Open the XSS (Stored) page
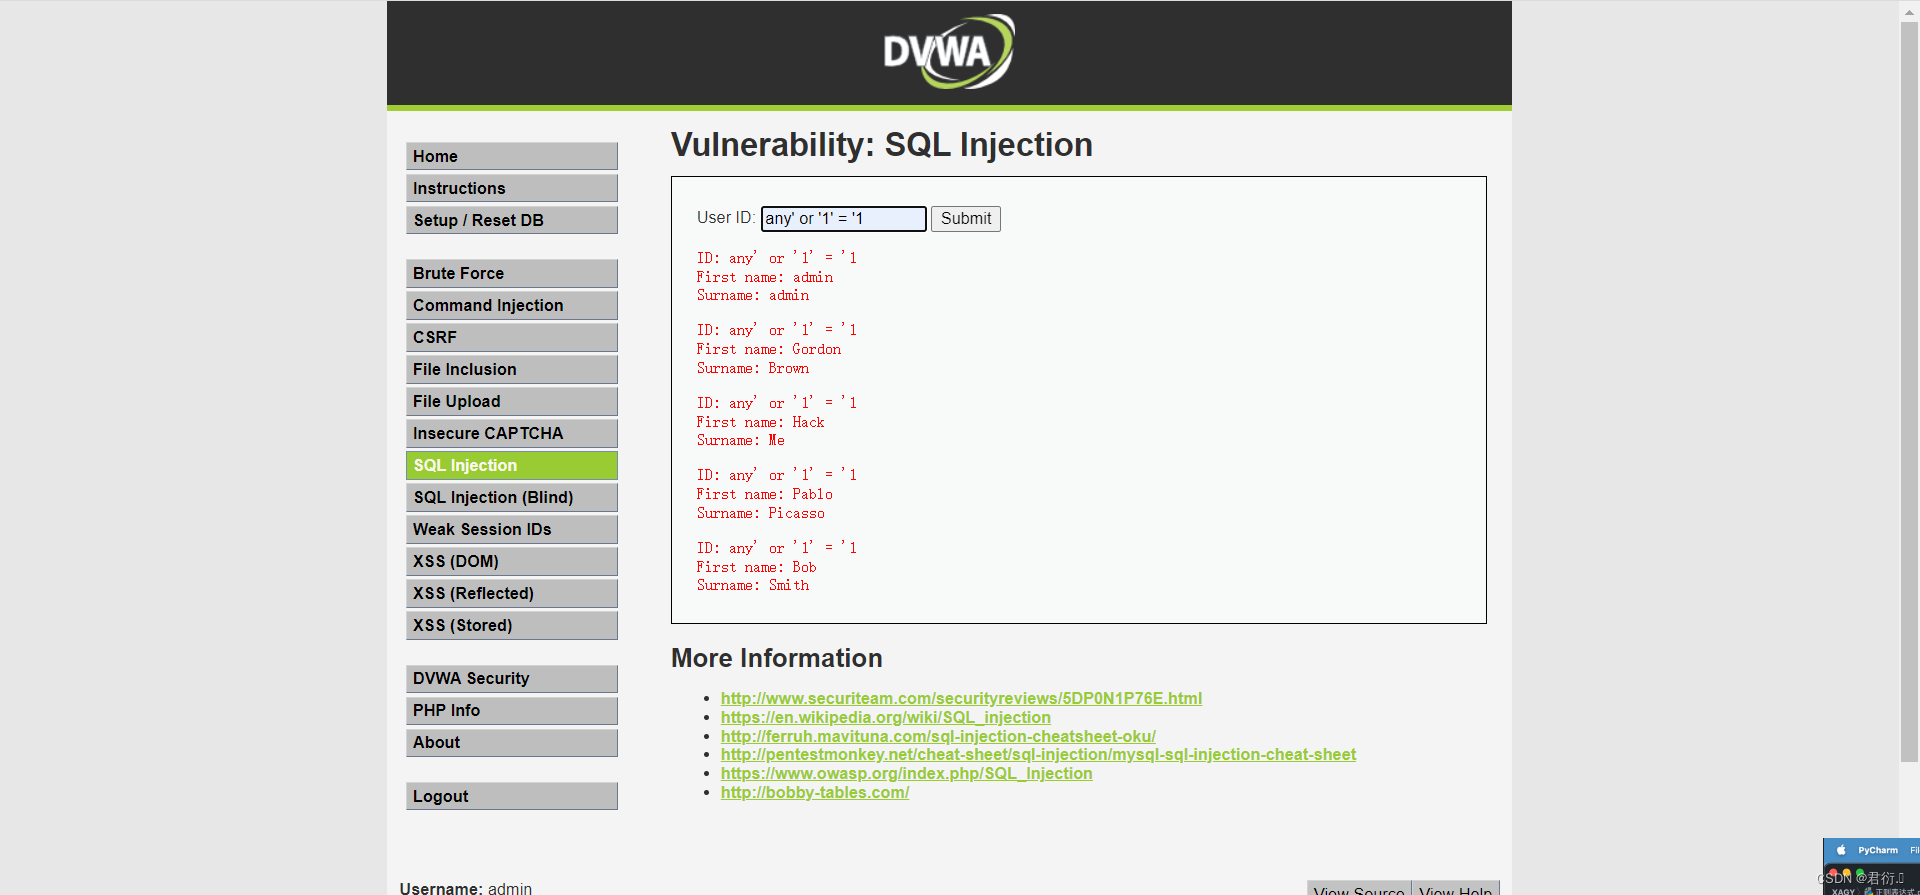This screenshot has height=895, width=1920. click(x=511, y=625)
